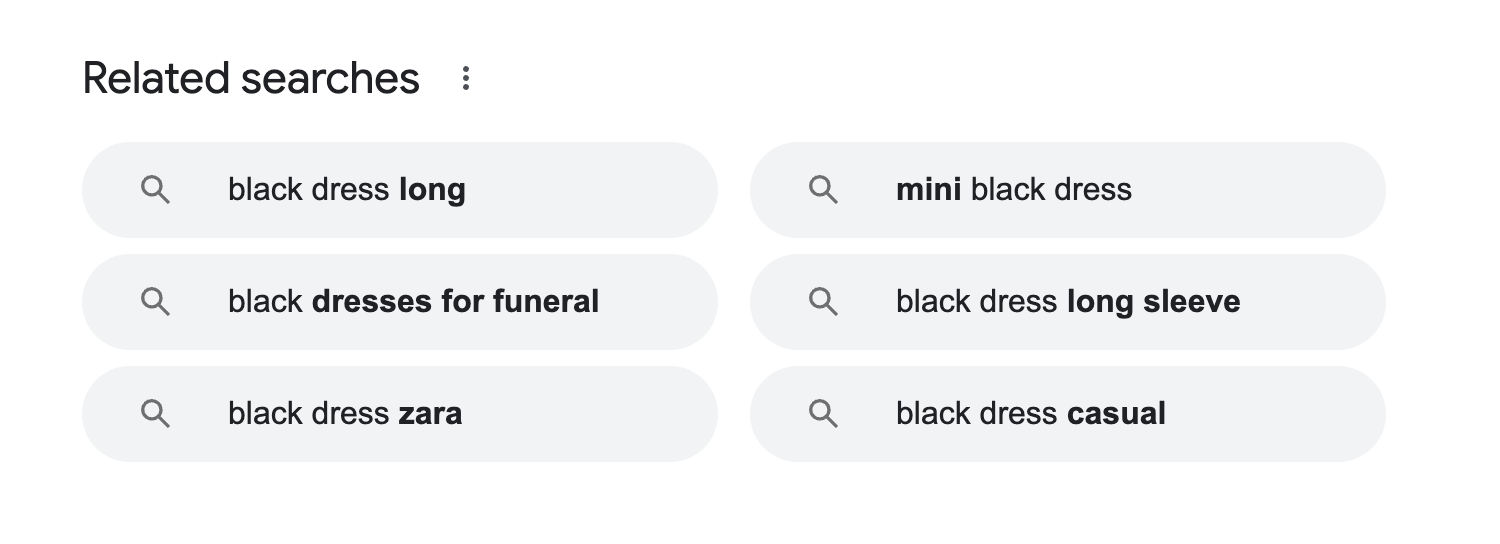Click the magnifier icon beside 'black dress zara'
1500x544 pixels.
(155, 414)
